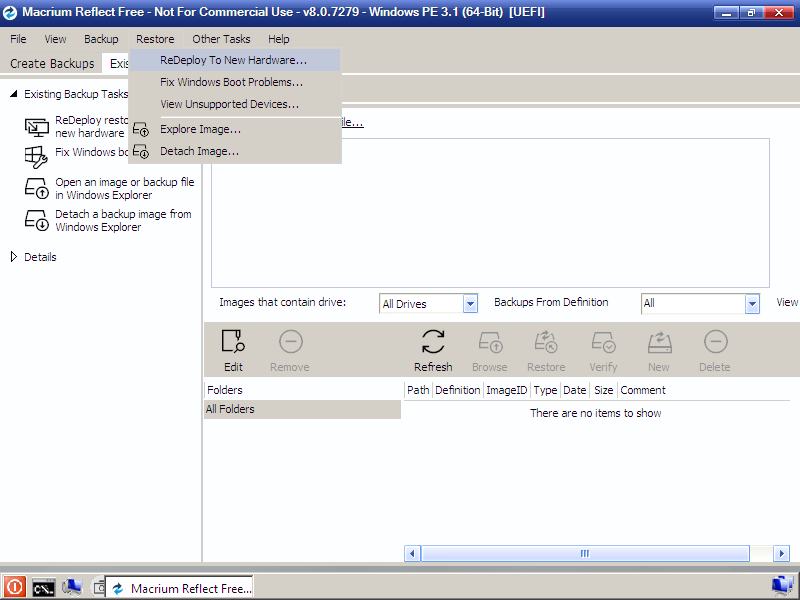Click the Fix Windows boot wrench icon
Viewport: 800px width, 600px height.
click(x=36, y=157)
